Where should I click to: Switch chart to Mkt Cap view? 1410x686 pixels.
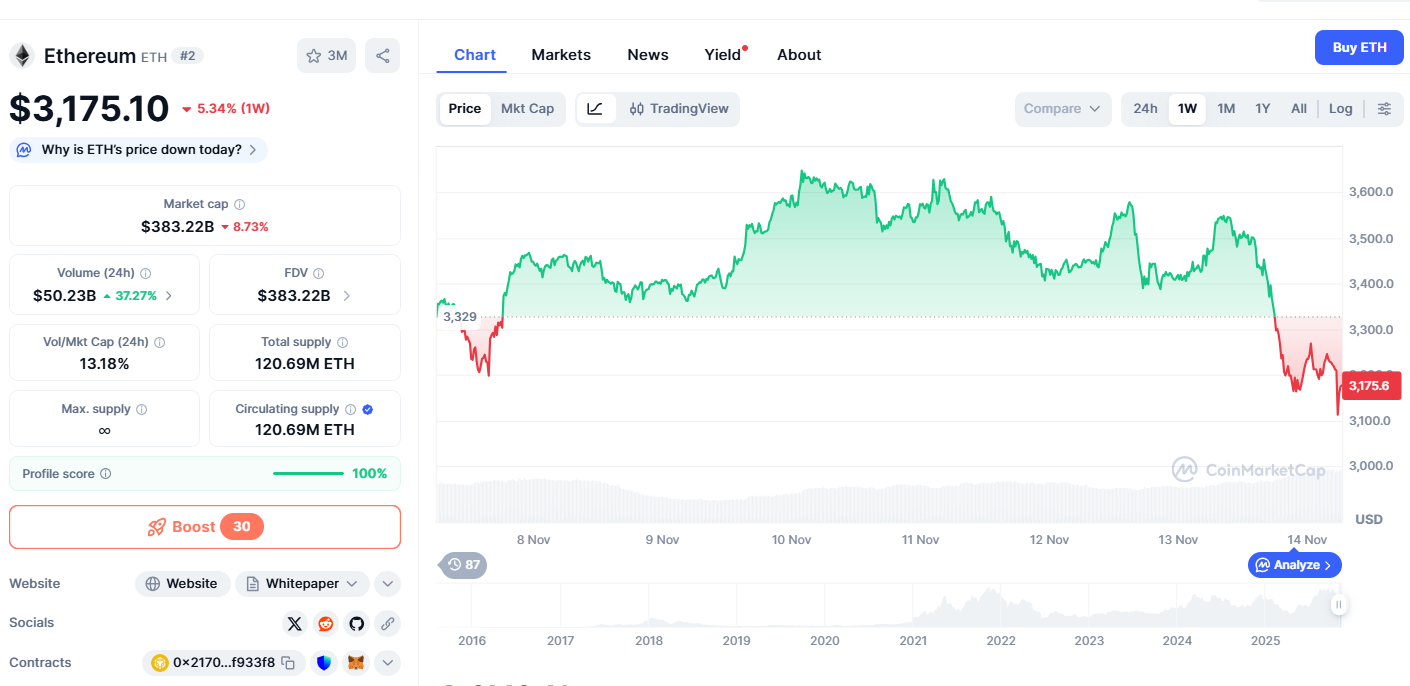[527, 109]
